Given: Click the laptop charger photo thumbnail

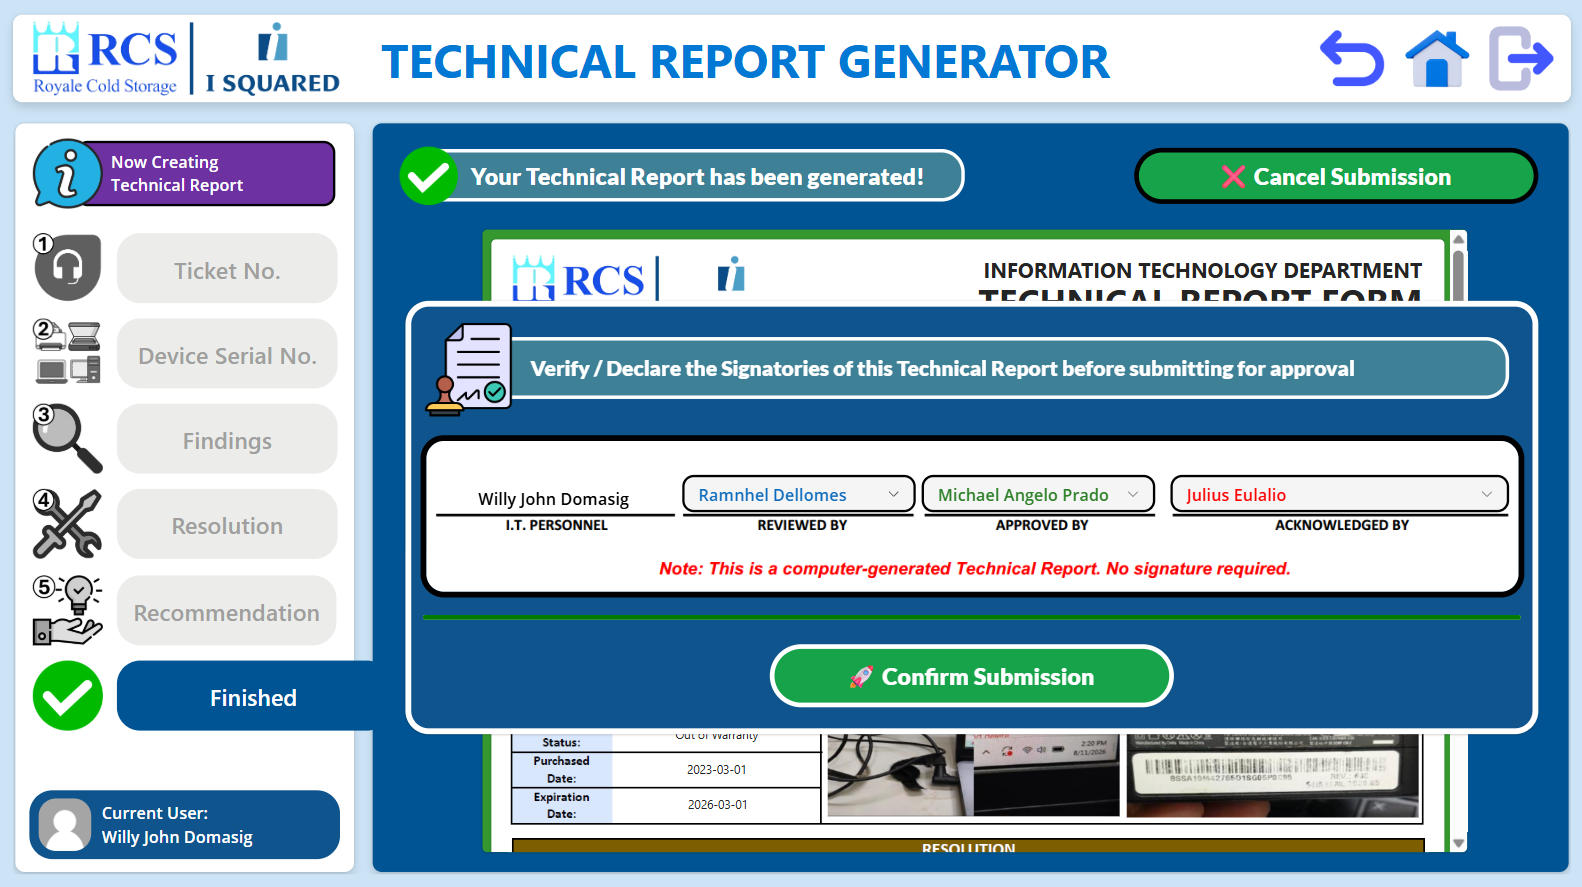Looking at the screenshot, I should [899, 775].
